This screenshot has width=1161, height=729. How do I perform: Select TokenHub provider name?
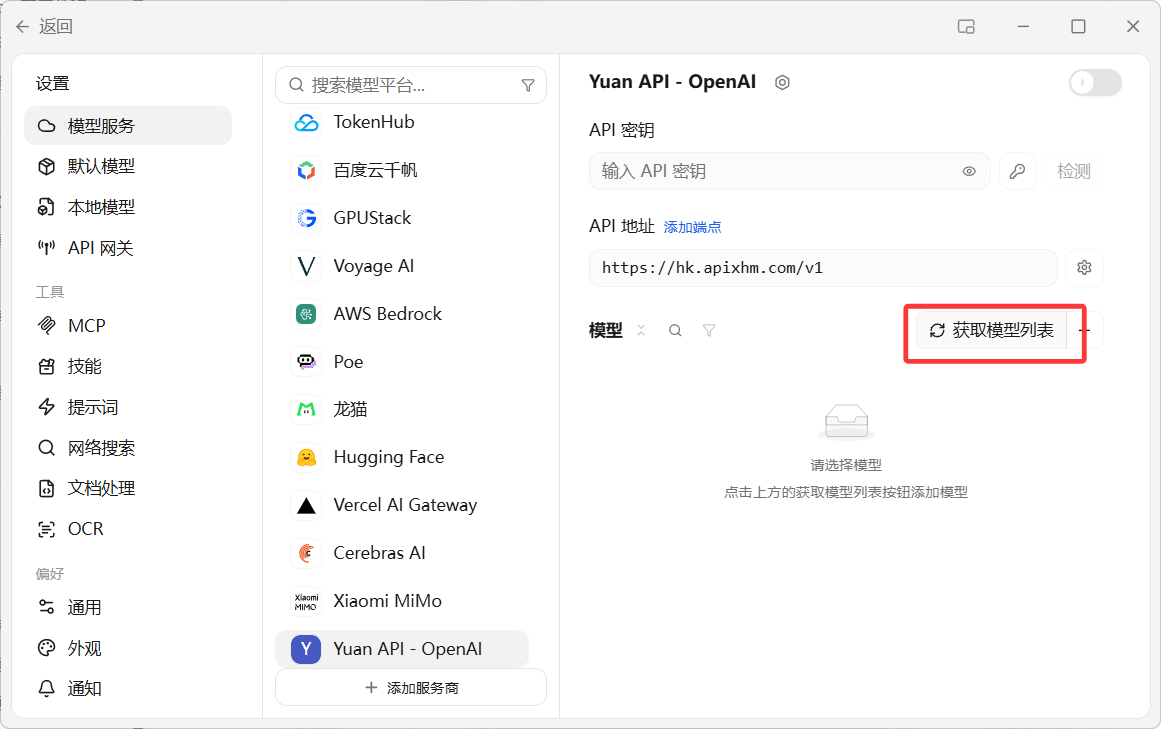(374, 122)
